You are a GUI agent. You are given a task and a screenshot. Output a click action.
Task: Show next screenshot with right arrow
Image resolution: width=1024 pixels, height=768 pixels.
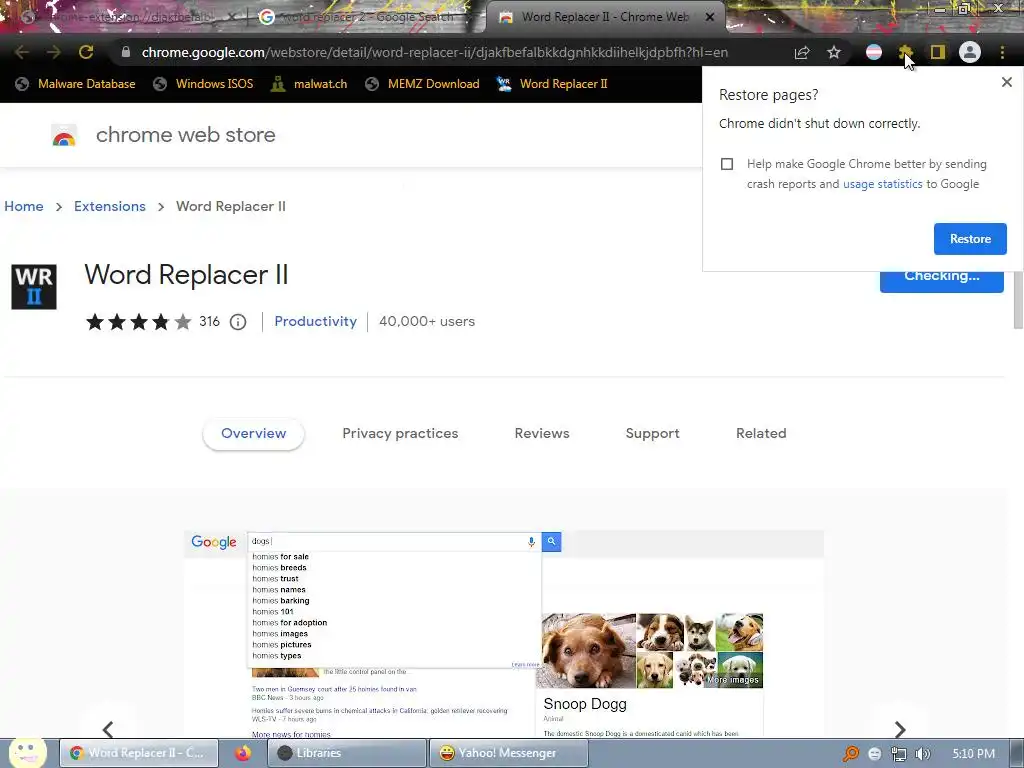(900, 729)
